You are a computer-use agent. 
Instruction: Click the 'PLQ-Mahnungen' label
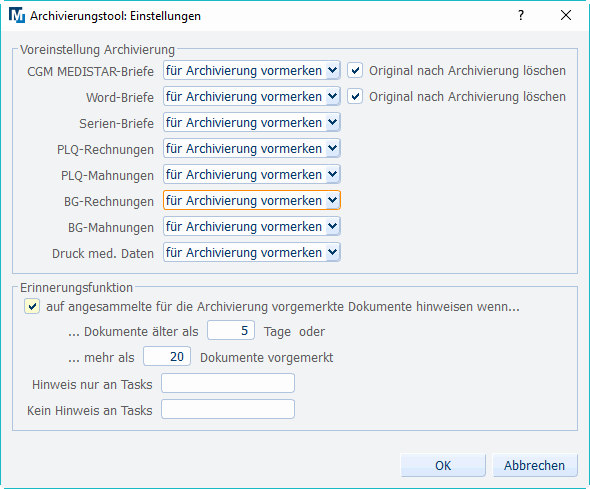click(x=107, y=175)
